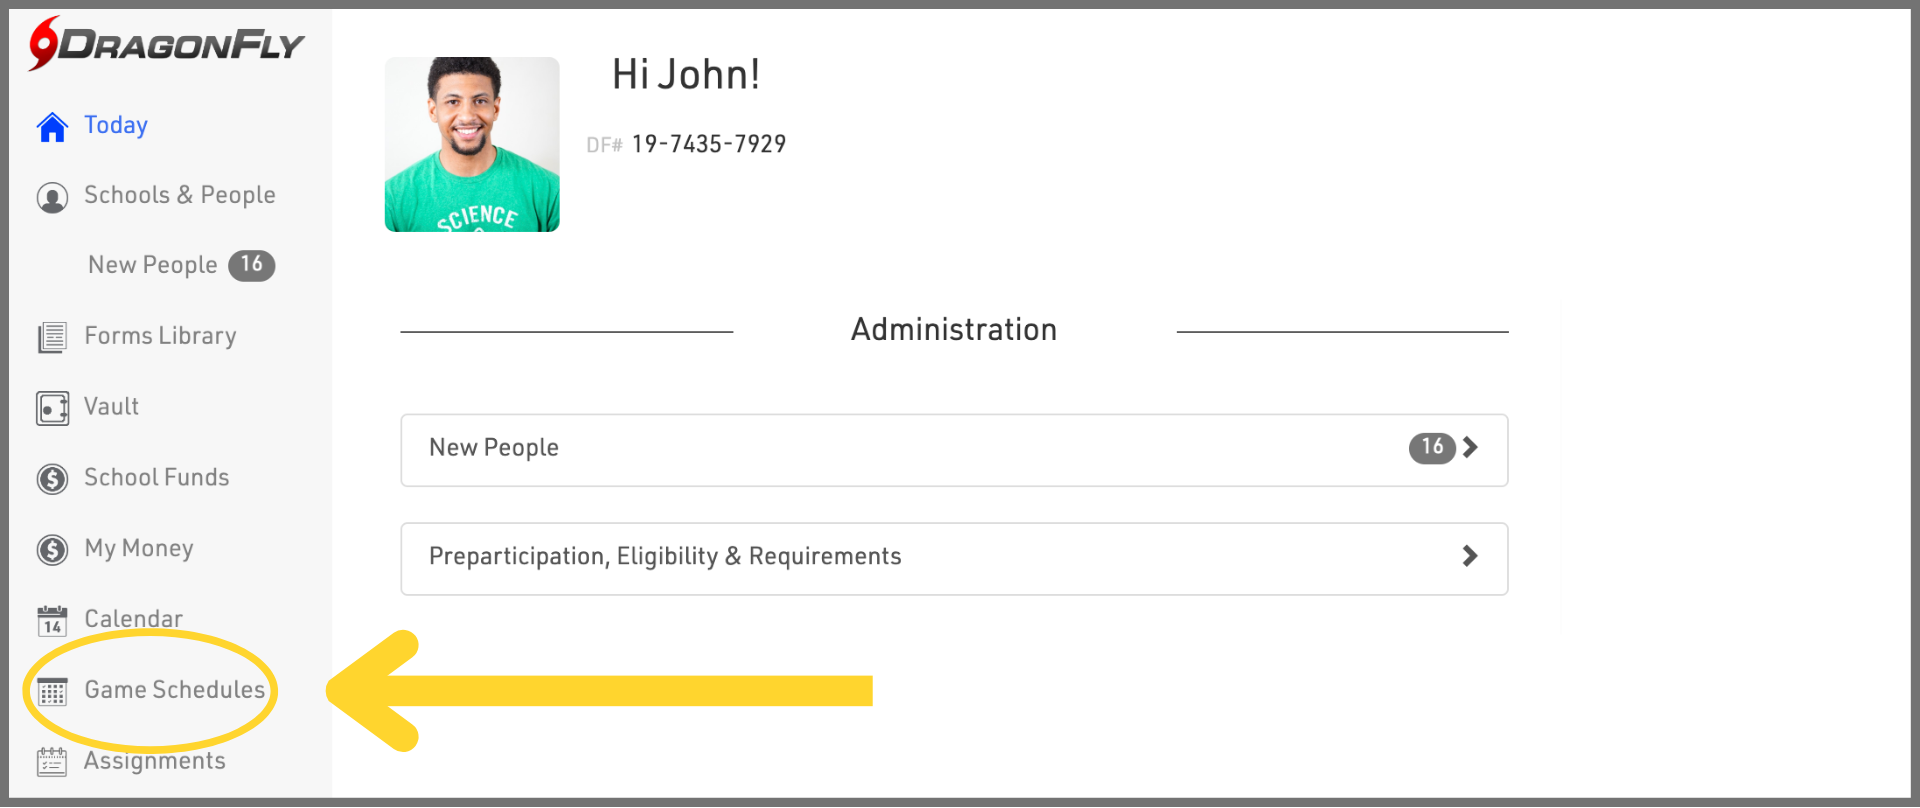Open New People in the sidebar
The width and height of the screenshot is (1920, 808).
[x=153, y=265]
